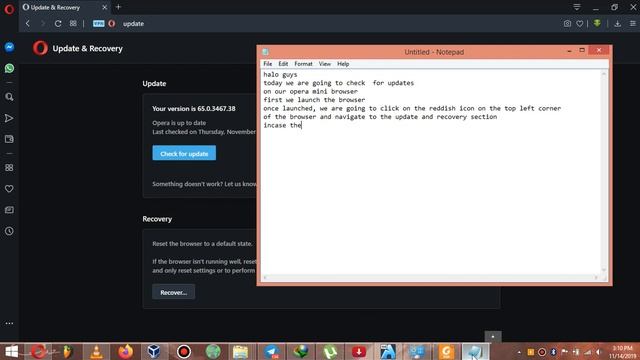The image size is (640, 360).
Task: Open Notepad Format menu
Action: [303, 64]
